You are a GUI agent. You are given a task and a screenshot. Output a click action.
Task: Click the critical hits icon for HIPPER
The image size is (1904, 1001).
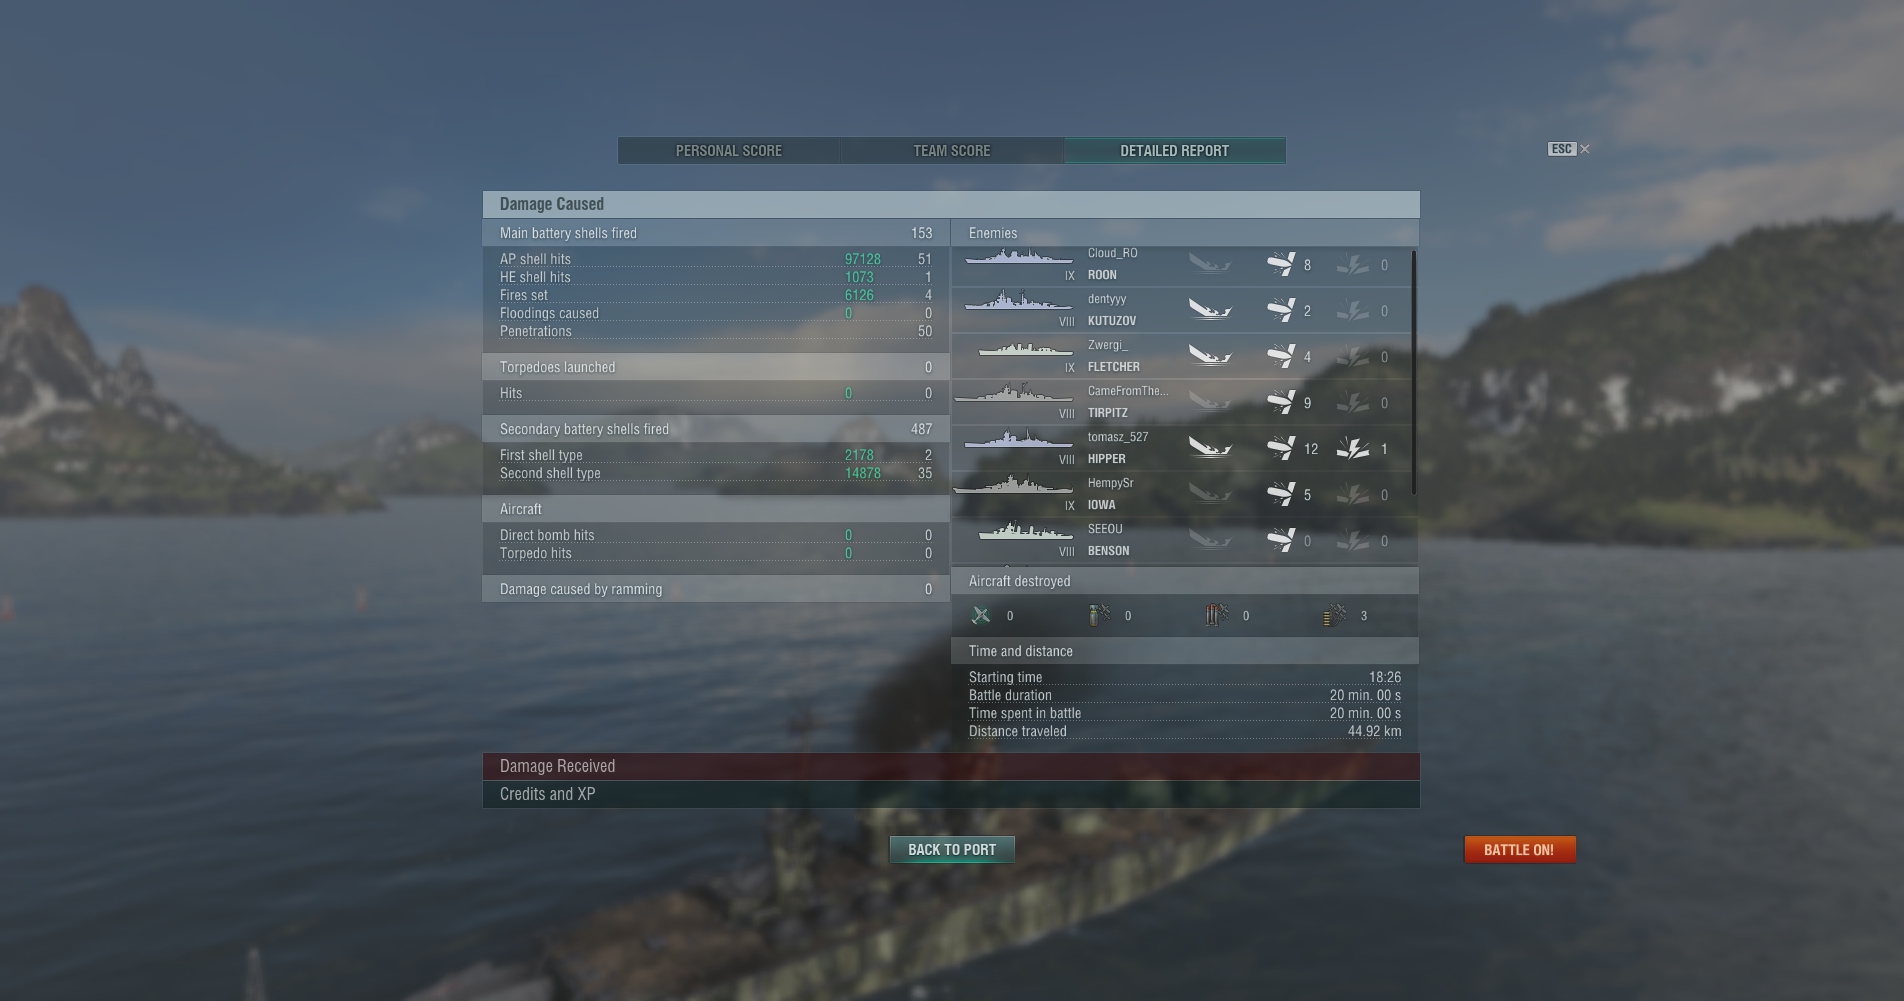point(1353,448)
